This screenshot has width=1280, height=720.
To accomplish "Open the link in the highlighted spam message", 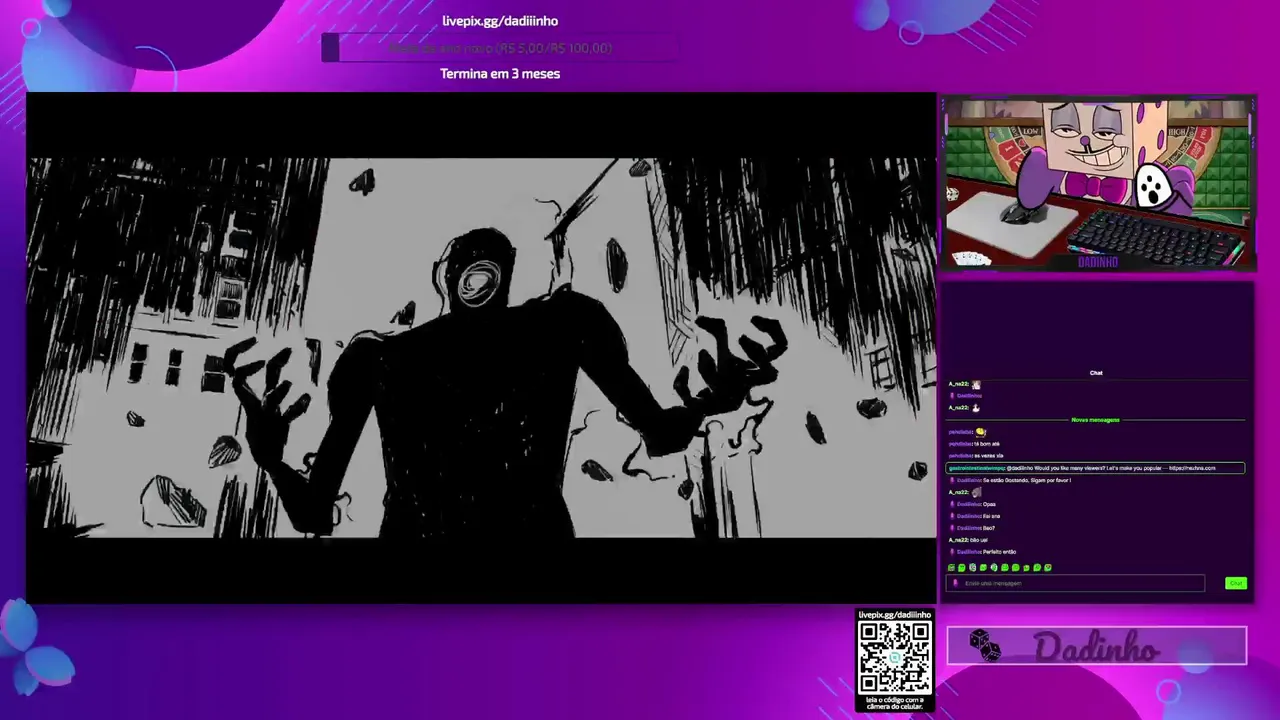I will (x=1192, y=468).
